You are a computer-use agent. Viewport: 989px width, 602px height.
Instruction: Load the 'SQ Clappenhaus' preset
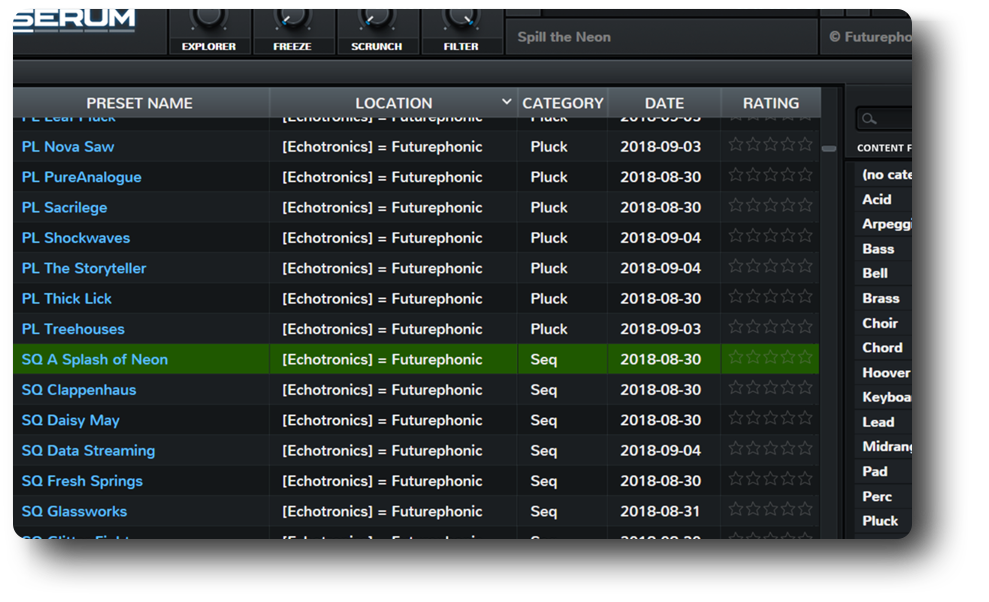(79, 390)
